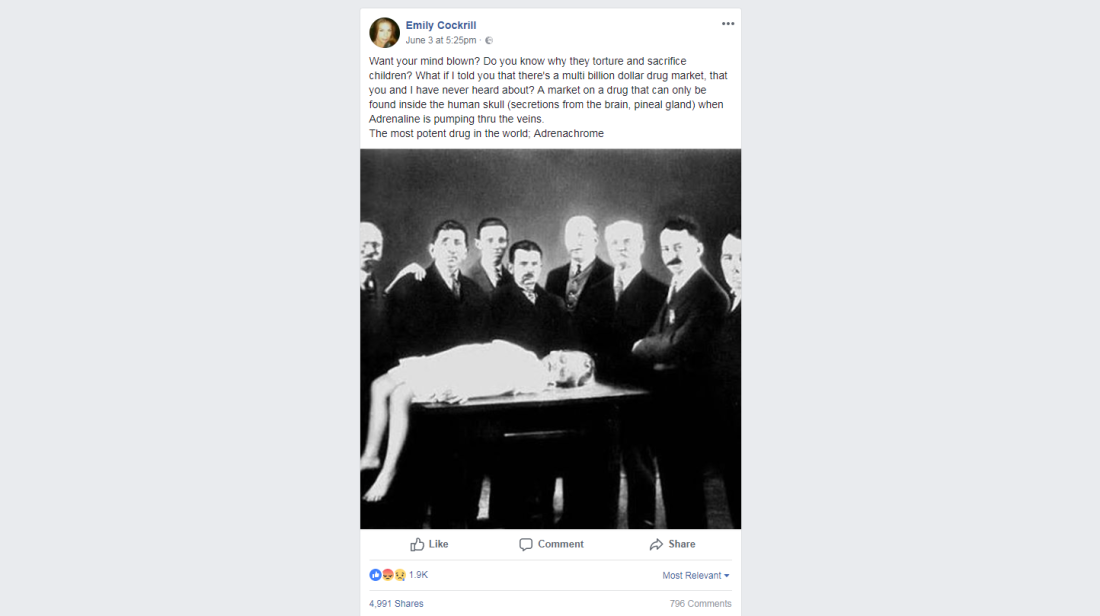Click the speech bubble Comment icon

525,544
